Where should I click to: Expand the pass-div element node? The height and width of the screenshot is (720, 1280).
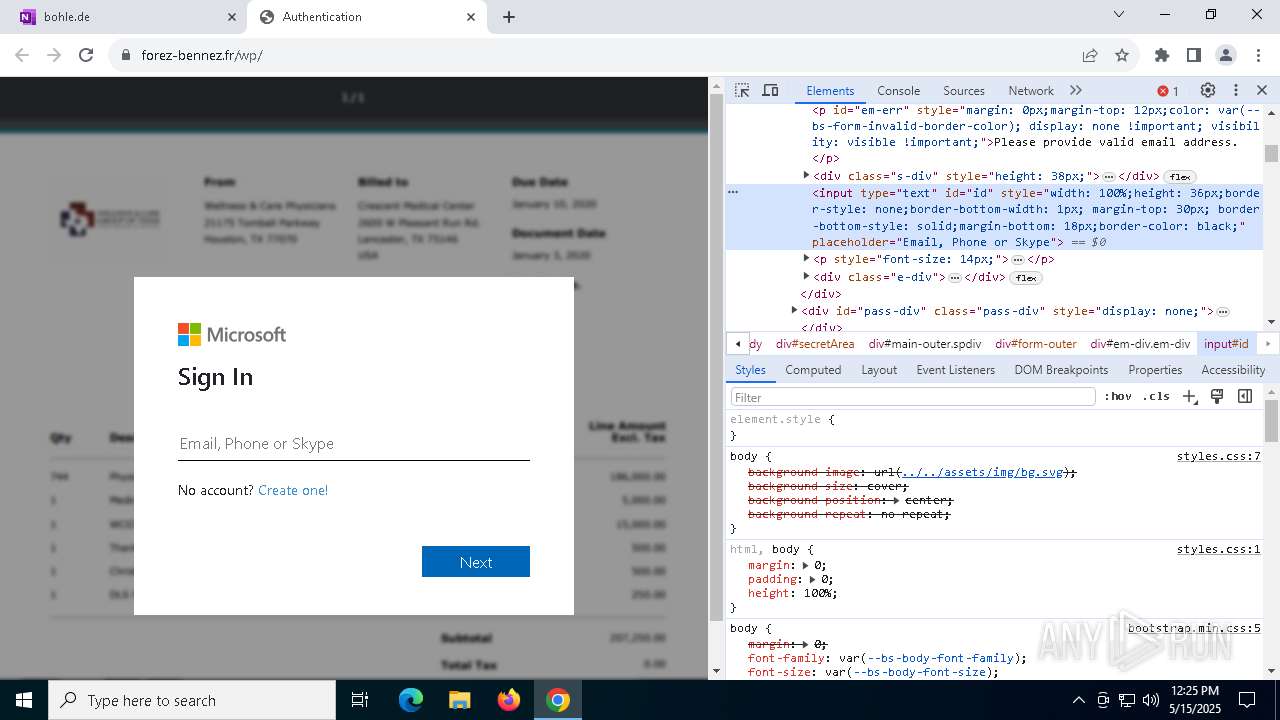795,310
